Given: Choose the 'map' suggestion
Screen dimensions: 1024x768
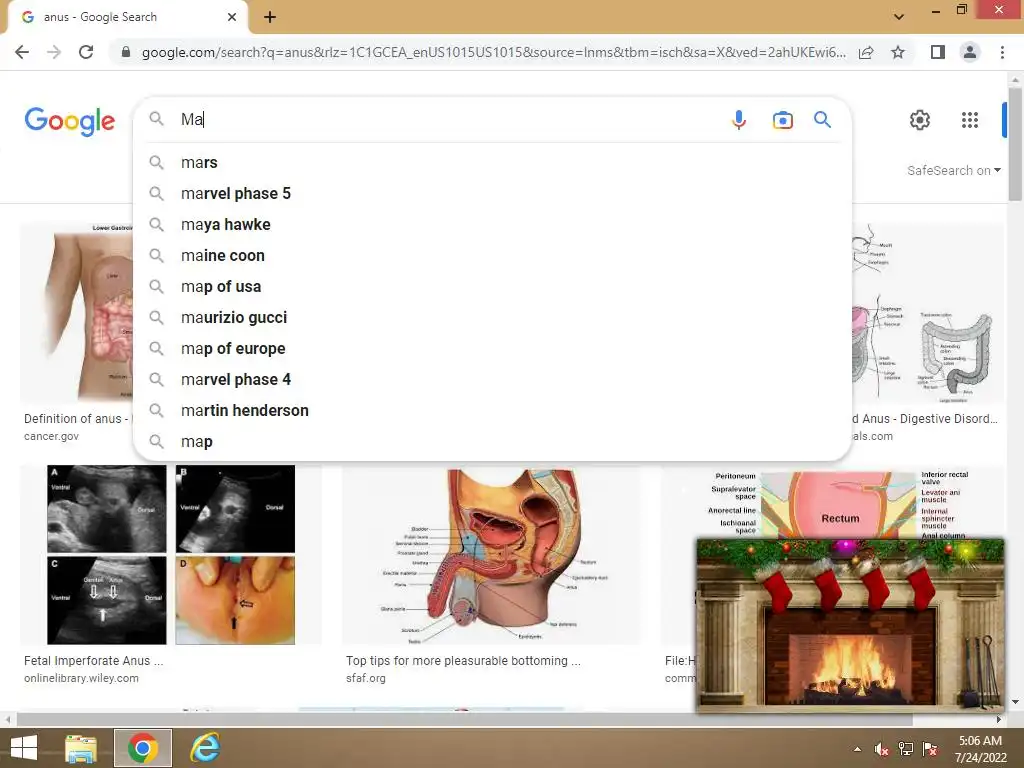Looking at the screenshot, I should point(492,441).
